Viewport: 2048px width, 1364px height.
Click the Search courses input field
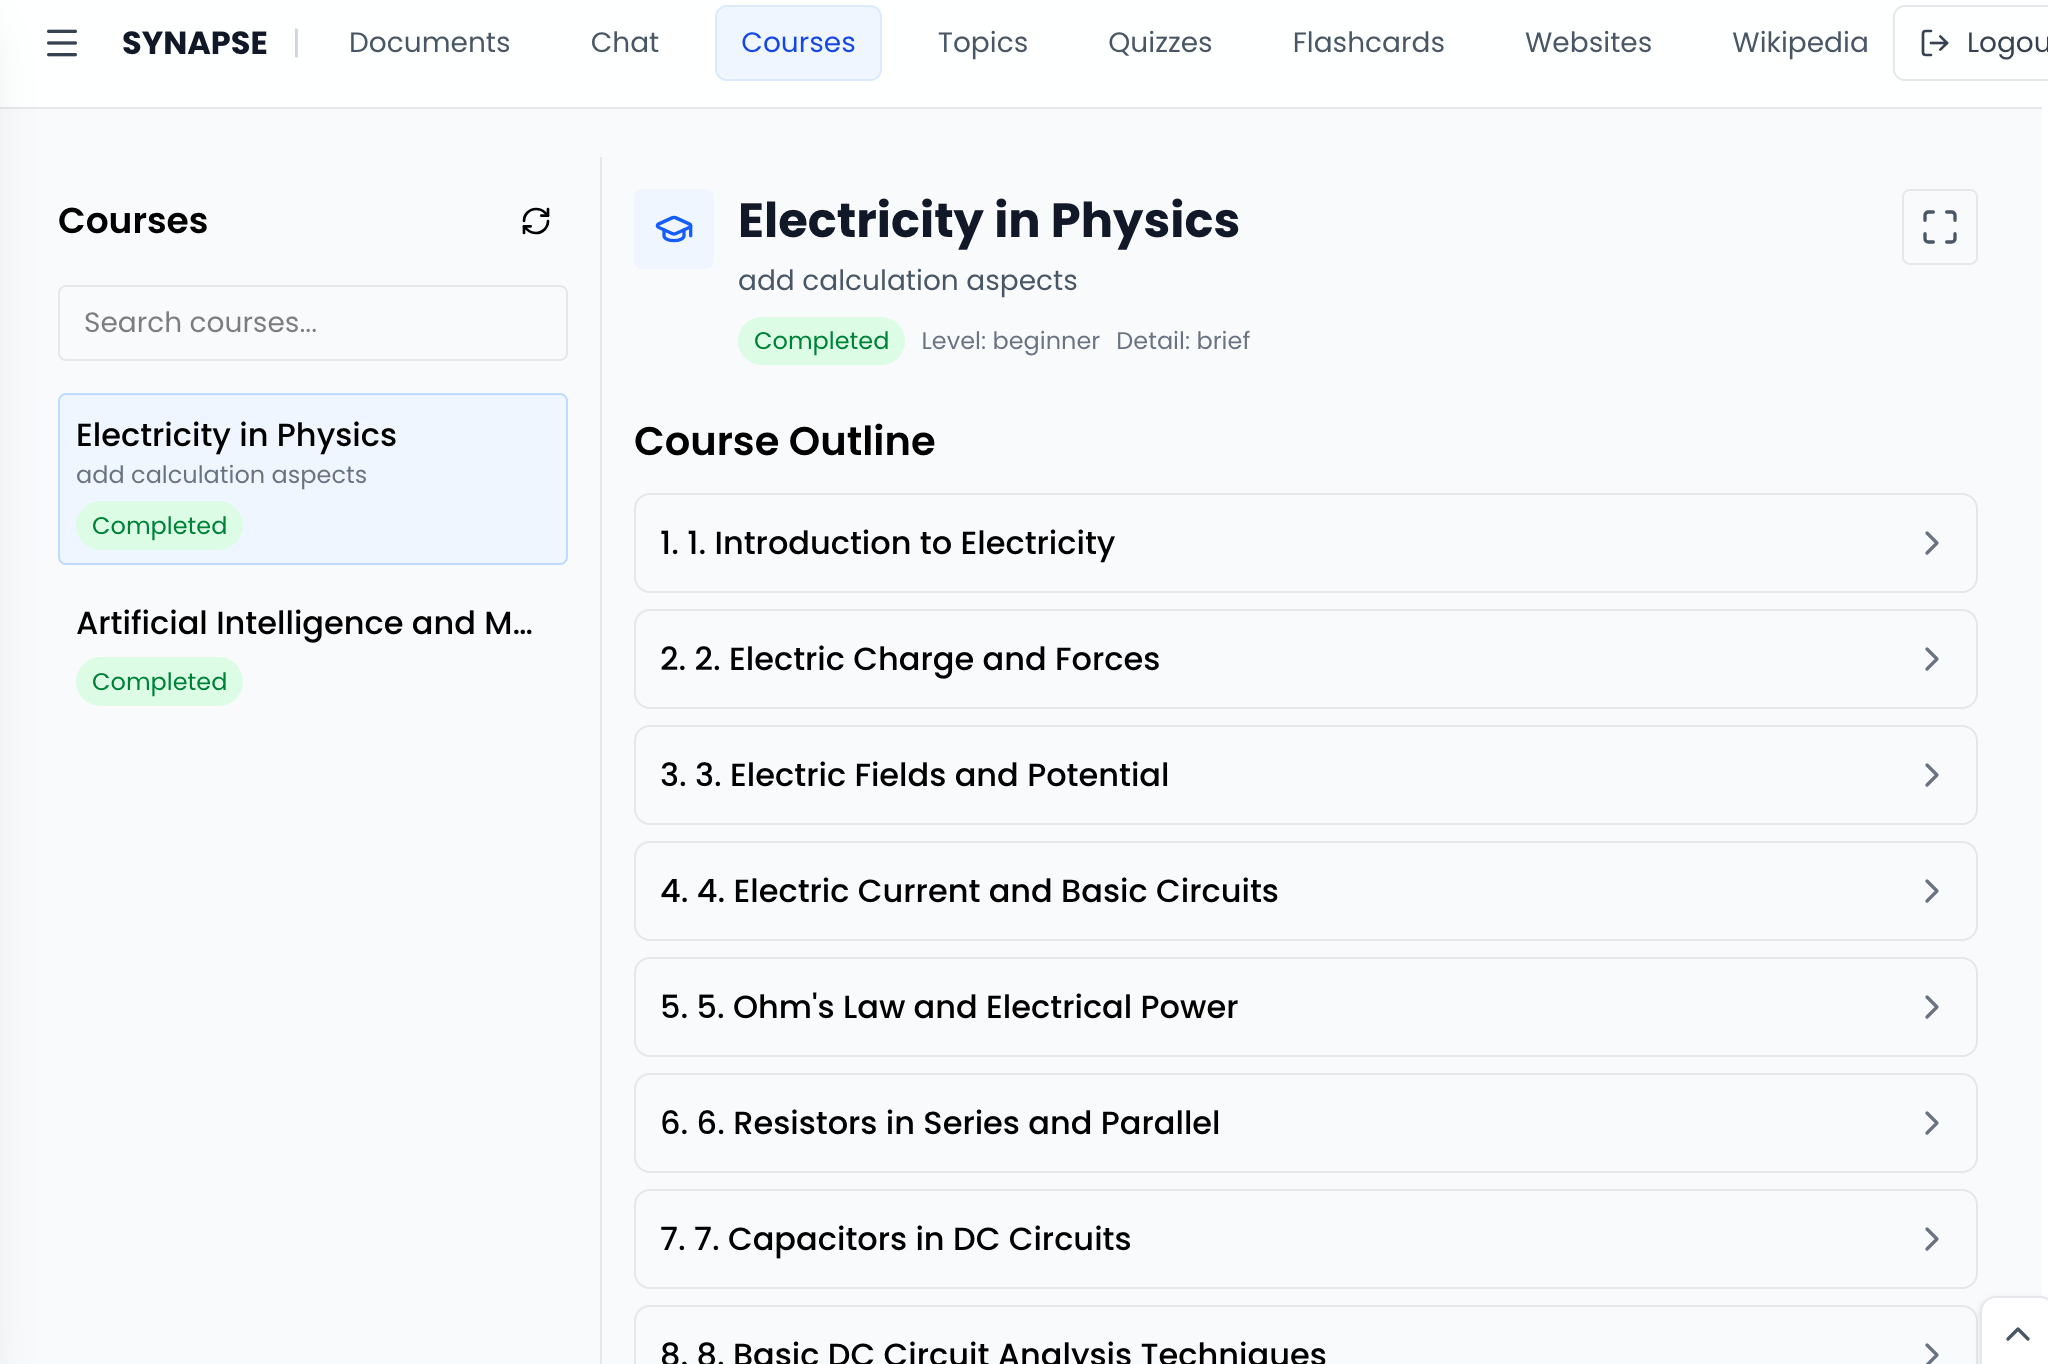(x=312, y=323)
